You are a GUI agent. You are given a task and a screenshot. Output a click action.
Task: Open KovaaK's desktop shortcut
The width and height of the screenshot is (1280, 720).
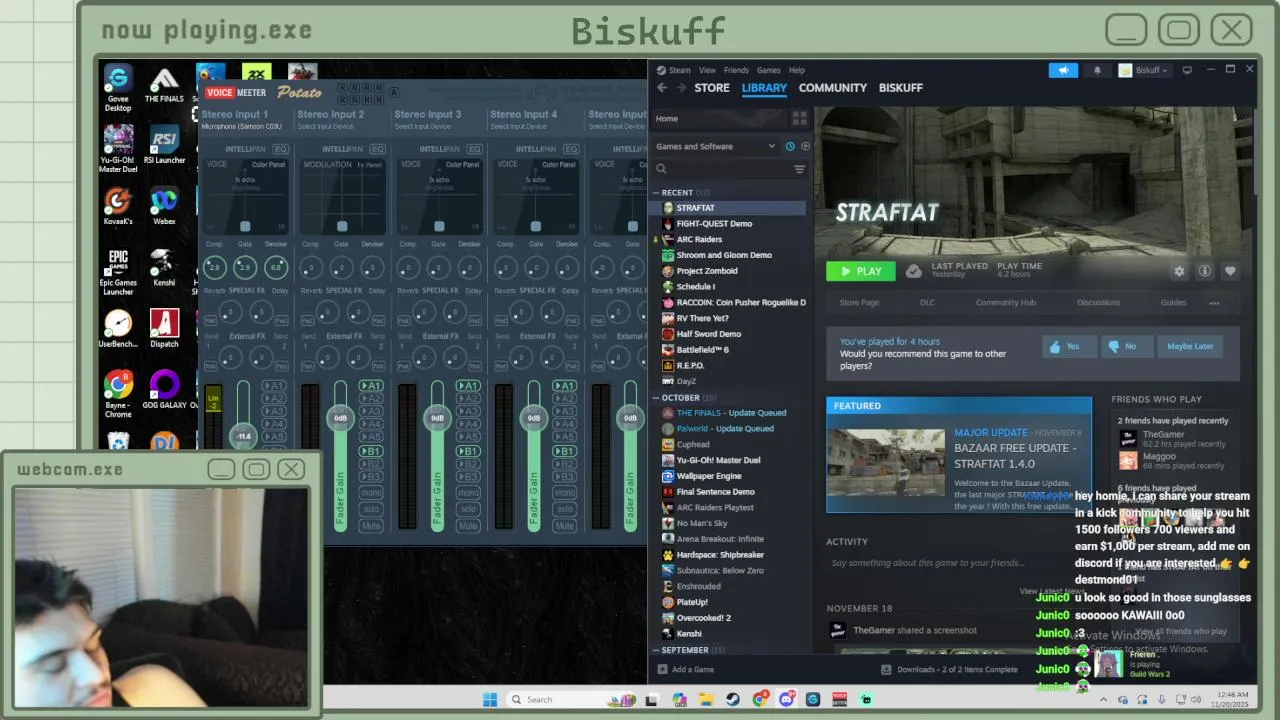click(x=118, y=206)
